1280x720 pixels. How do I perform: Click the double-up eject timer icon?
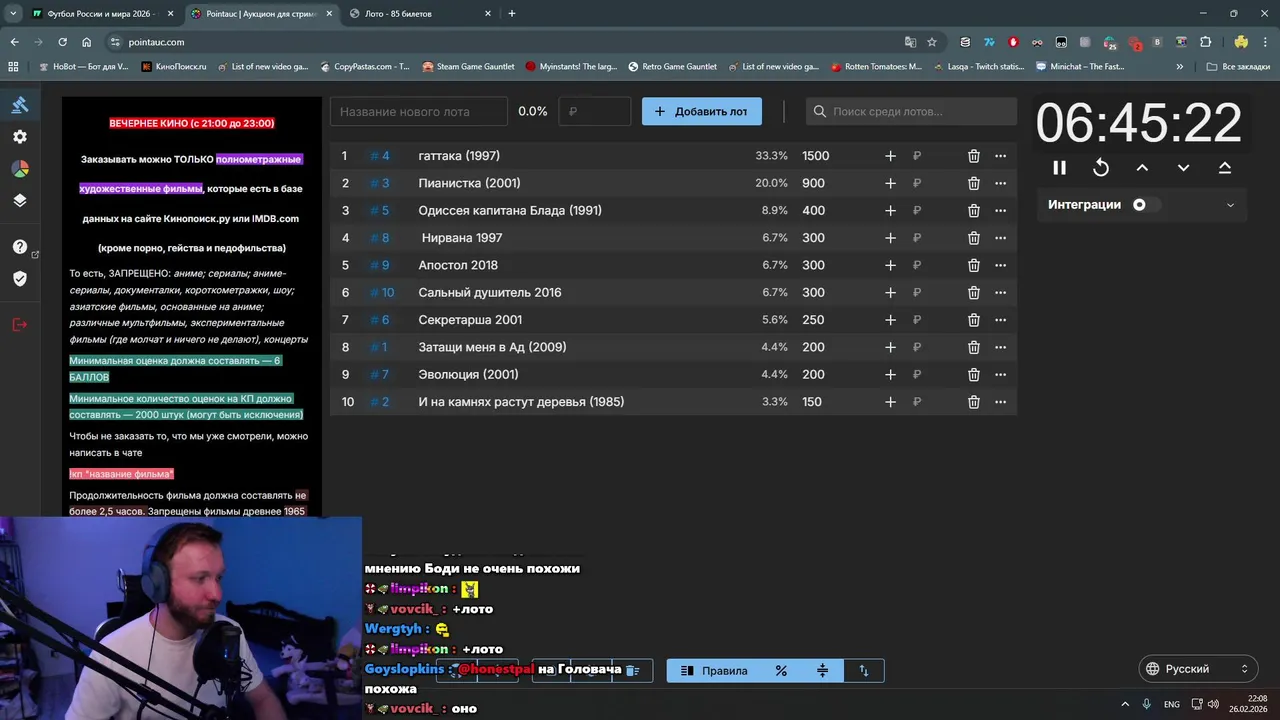point(1225,168)
